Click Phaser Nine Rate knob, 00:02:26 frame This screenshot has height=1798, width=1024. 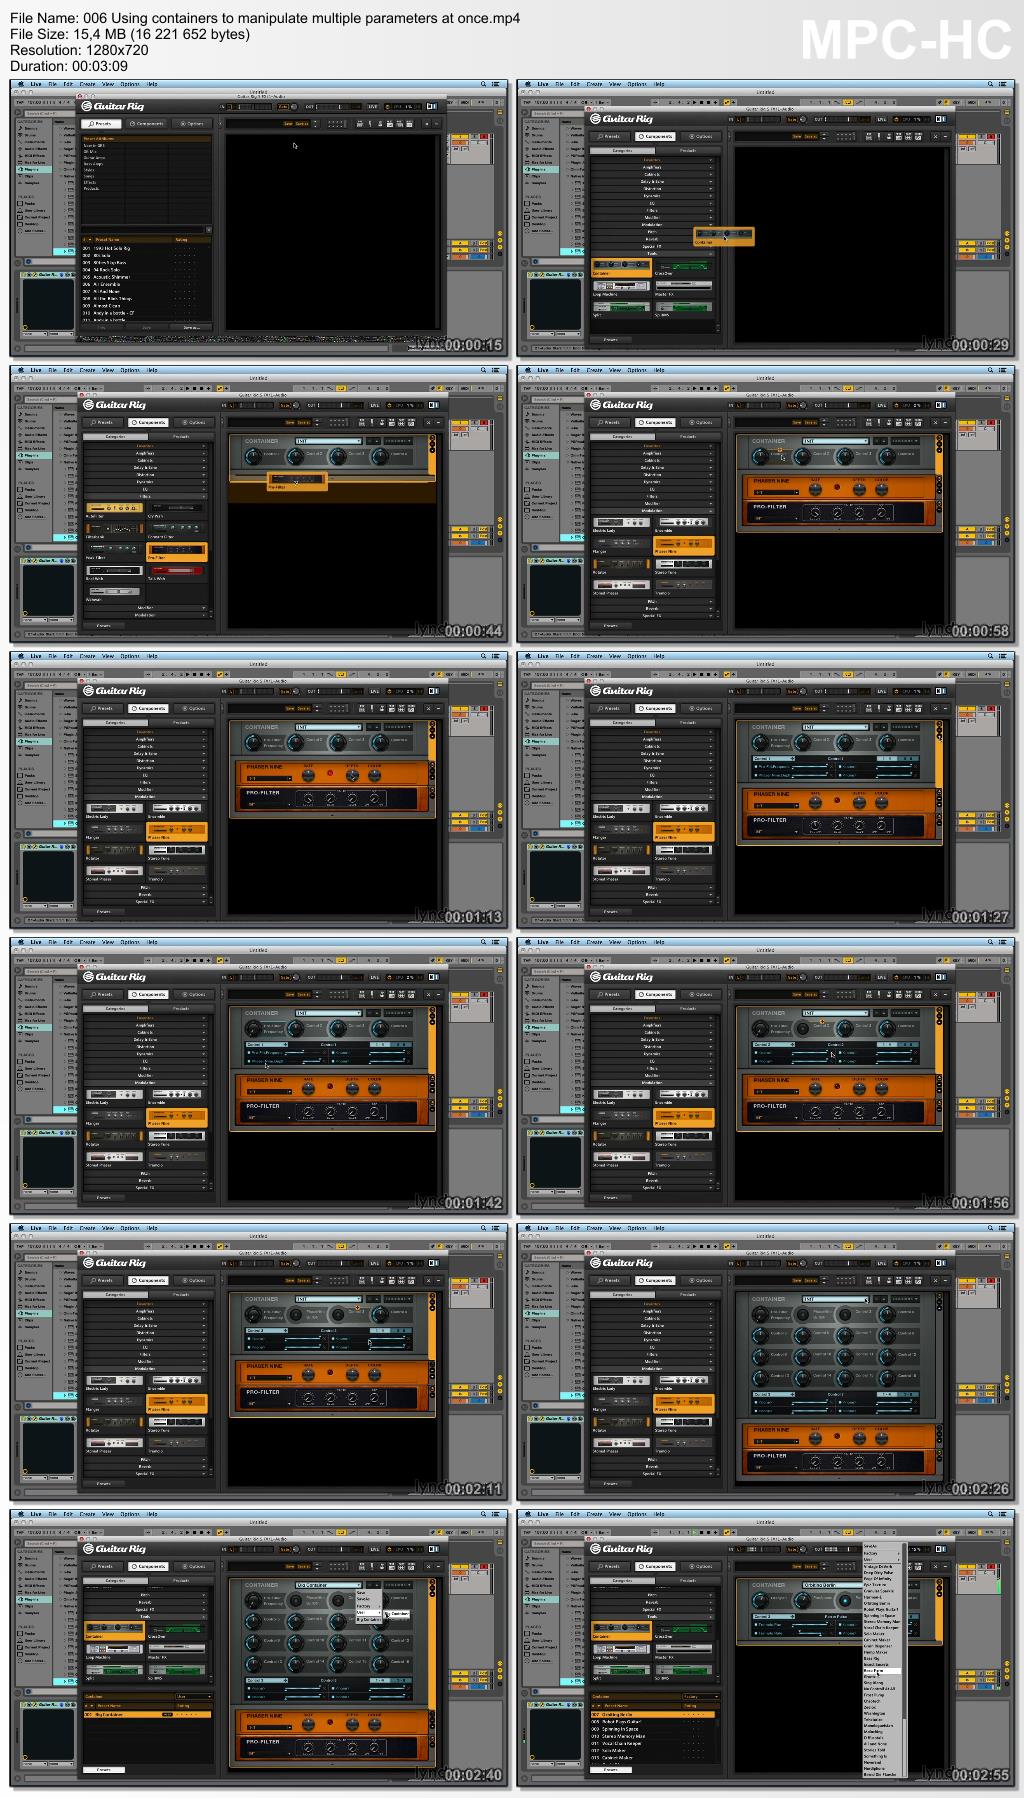point(815,1438)
